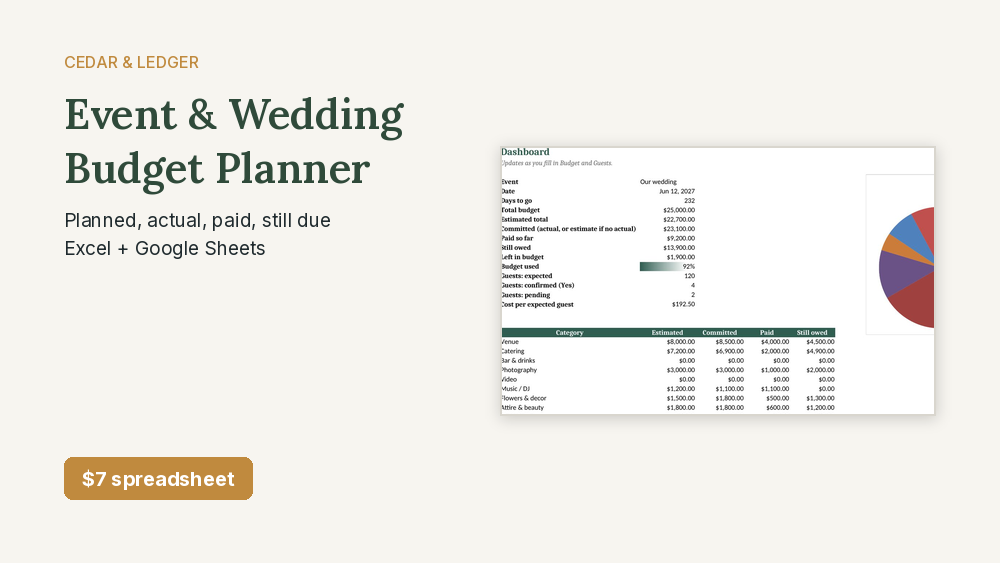Select the "Jun 12, 2027" date cell
The height and width of the screenshot is (563, 1000).
[677, 191]
